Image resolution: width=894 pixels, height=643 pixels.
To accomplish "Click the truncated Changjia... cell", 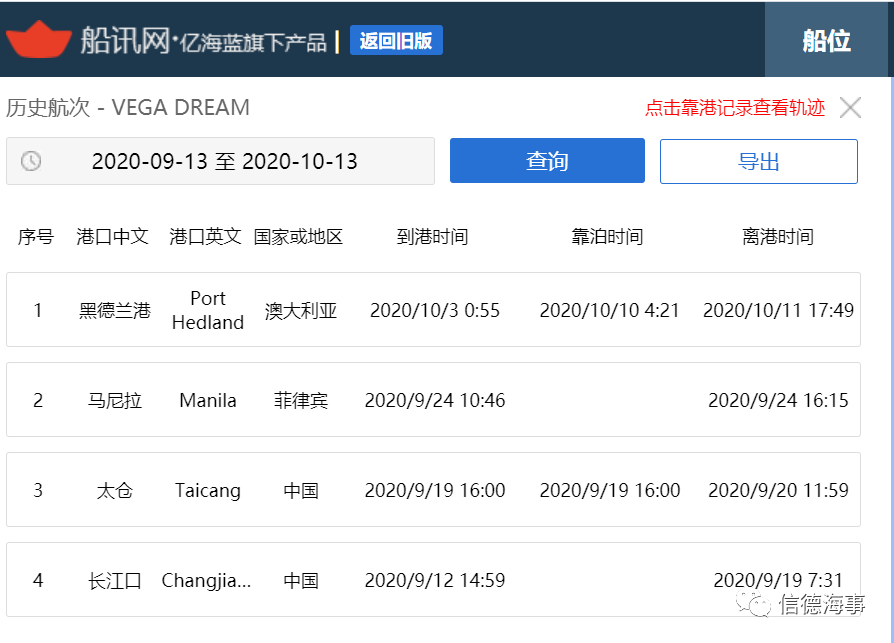I will coord(206,581).
